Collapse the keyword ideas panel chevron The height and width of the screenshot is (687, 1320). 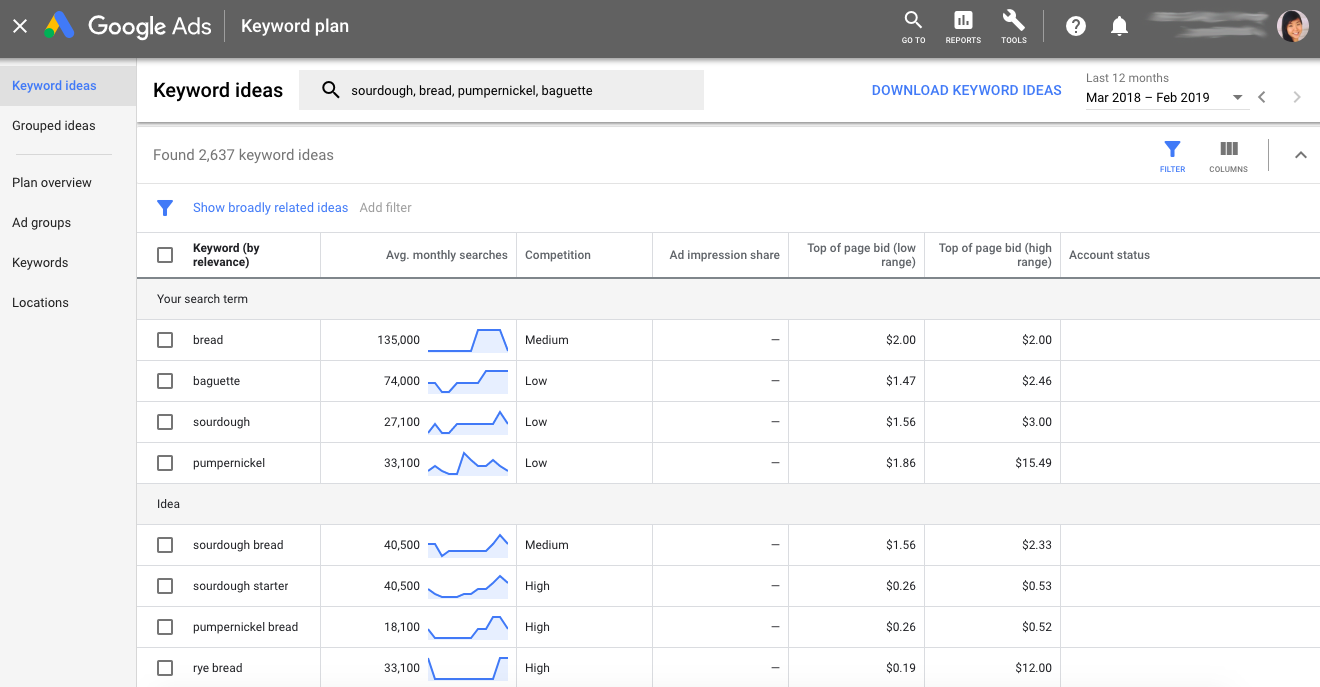coord(1300,155)
